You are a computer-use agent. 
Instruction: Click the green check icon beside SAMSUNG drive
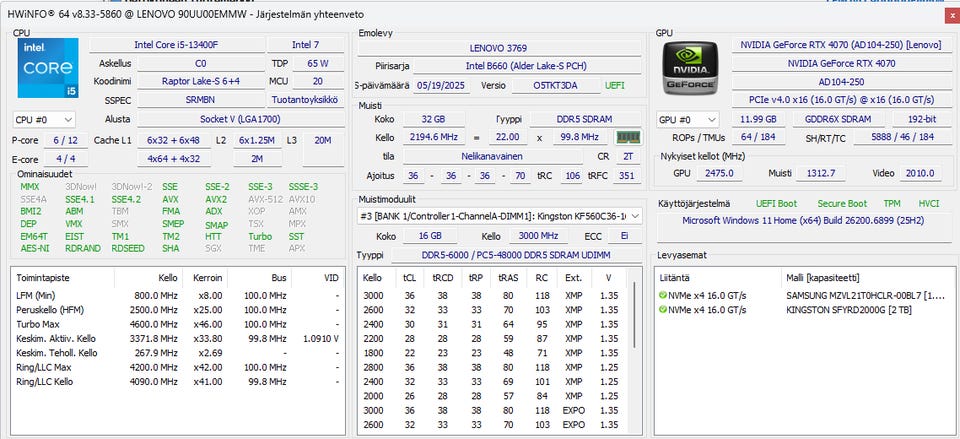662,295
